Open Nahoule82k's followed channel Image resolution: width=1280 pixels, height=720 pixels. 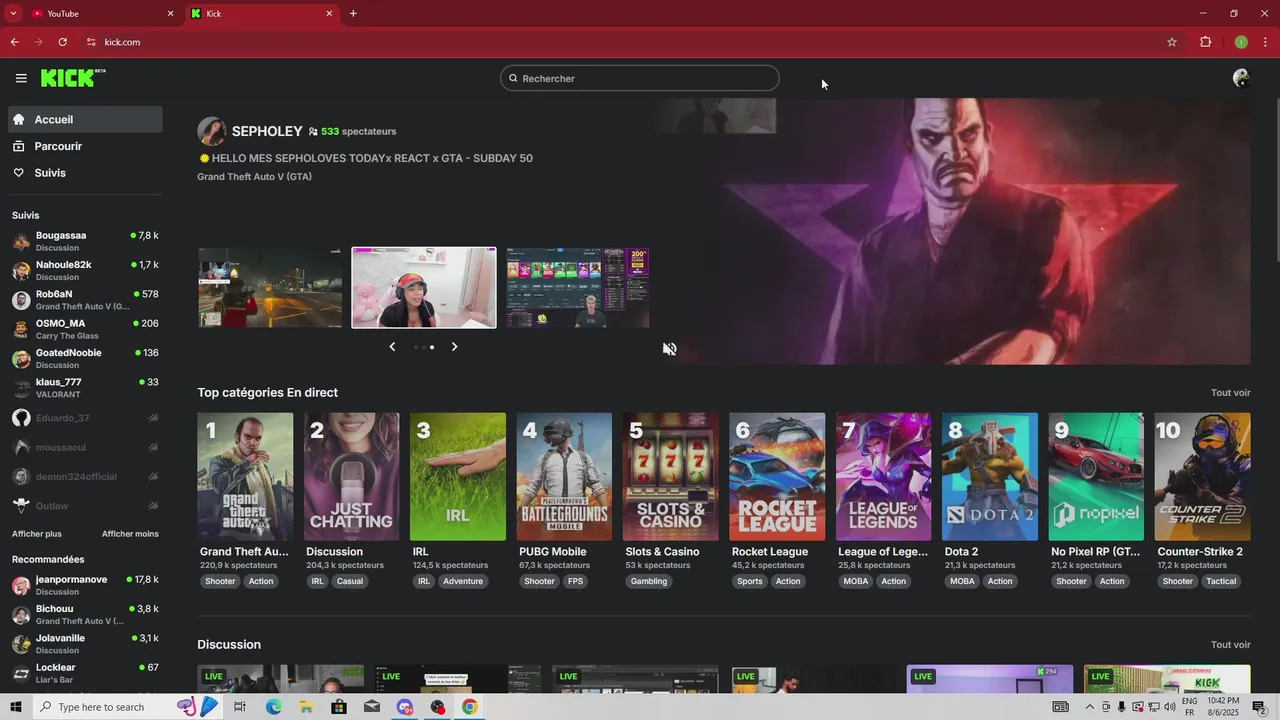coord(85,270)
